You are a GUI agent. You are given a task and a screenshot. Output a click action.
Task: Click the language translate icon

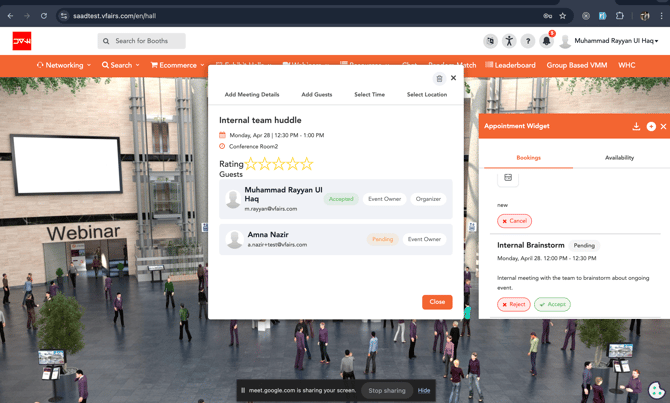pyautogui.click(x=490, y=41)
